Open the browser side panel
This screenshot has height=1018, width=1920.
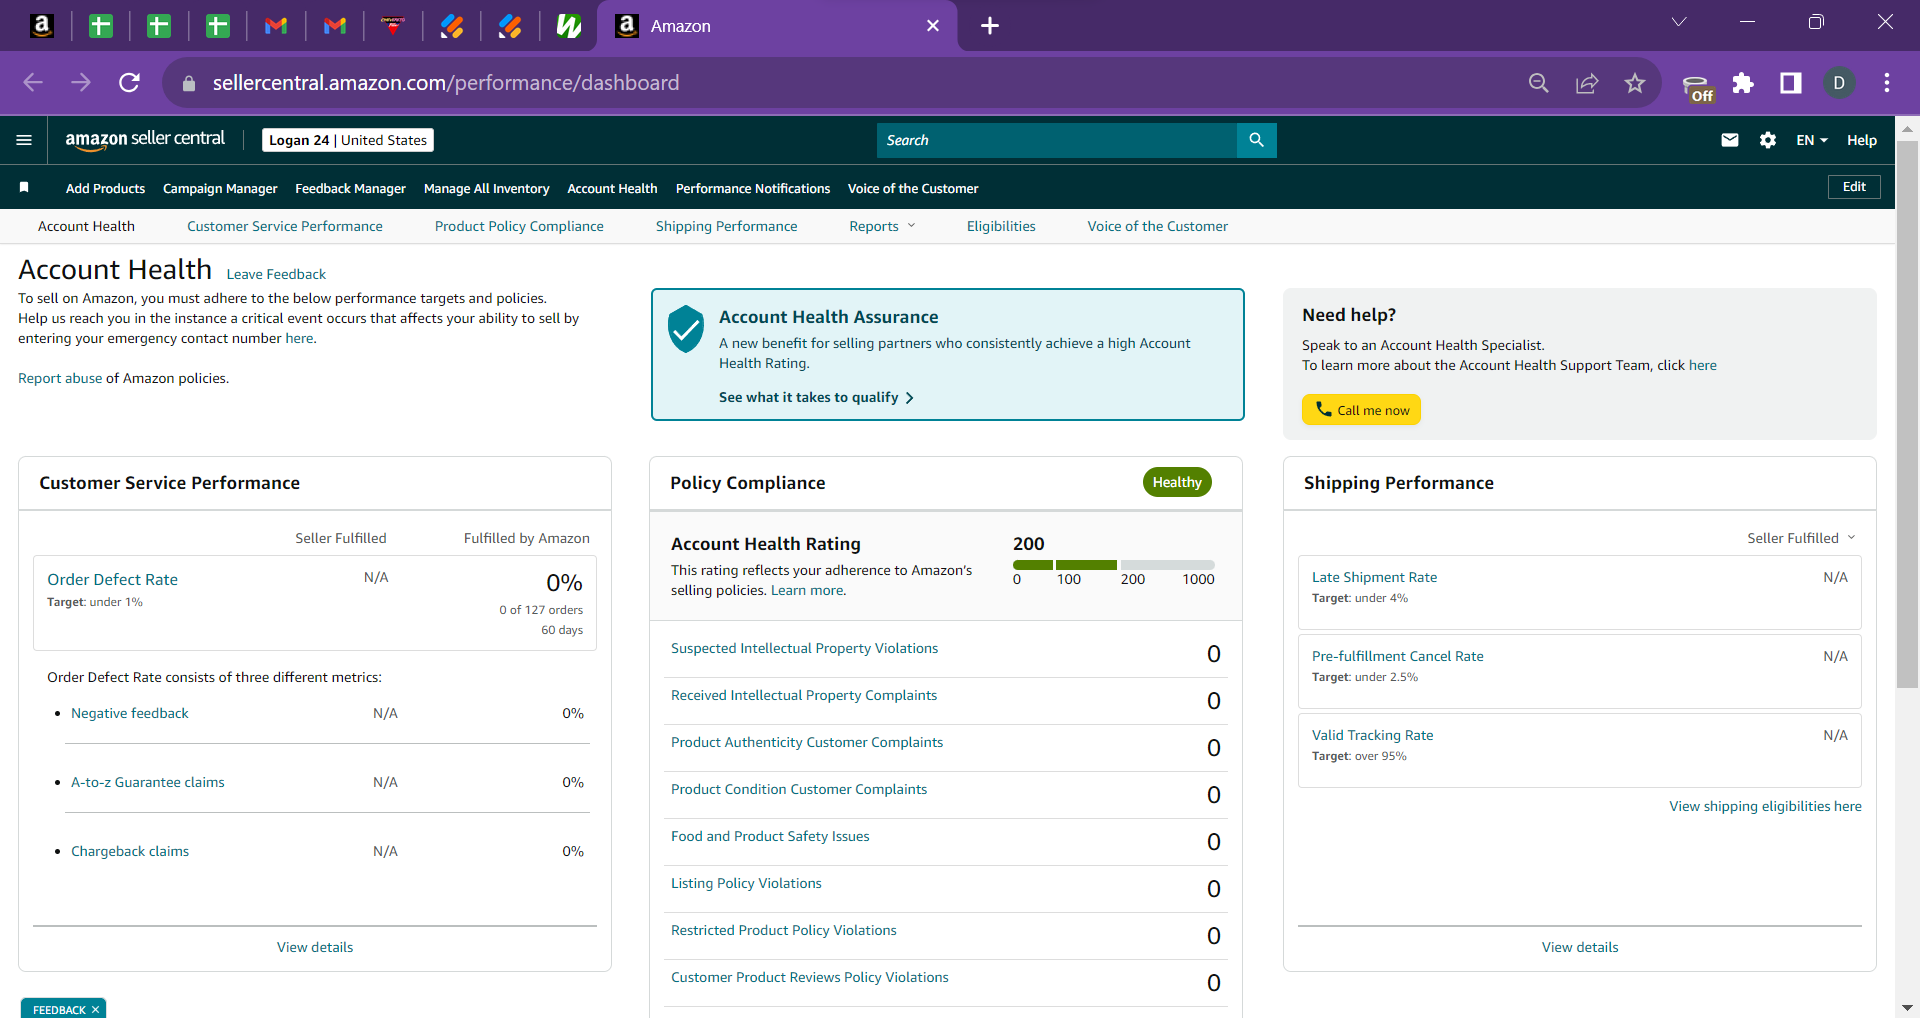1791,83
